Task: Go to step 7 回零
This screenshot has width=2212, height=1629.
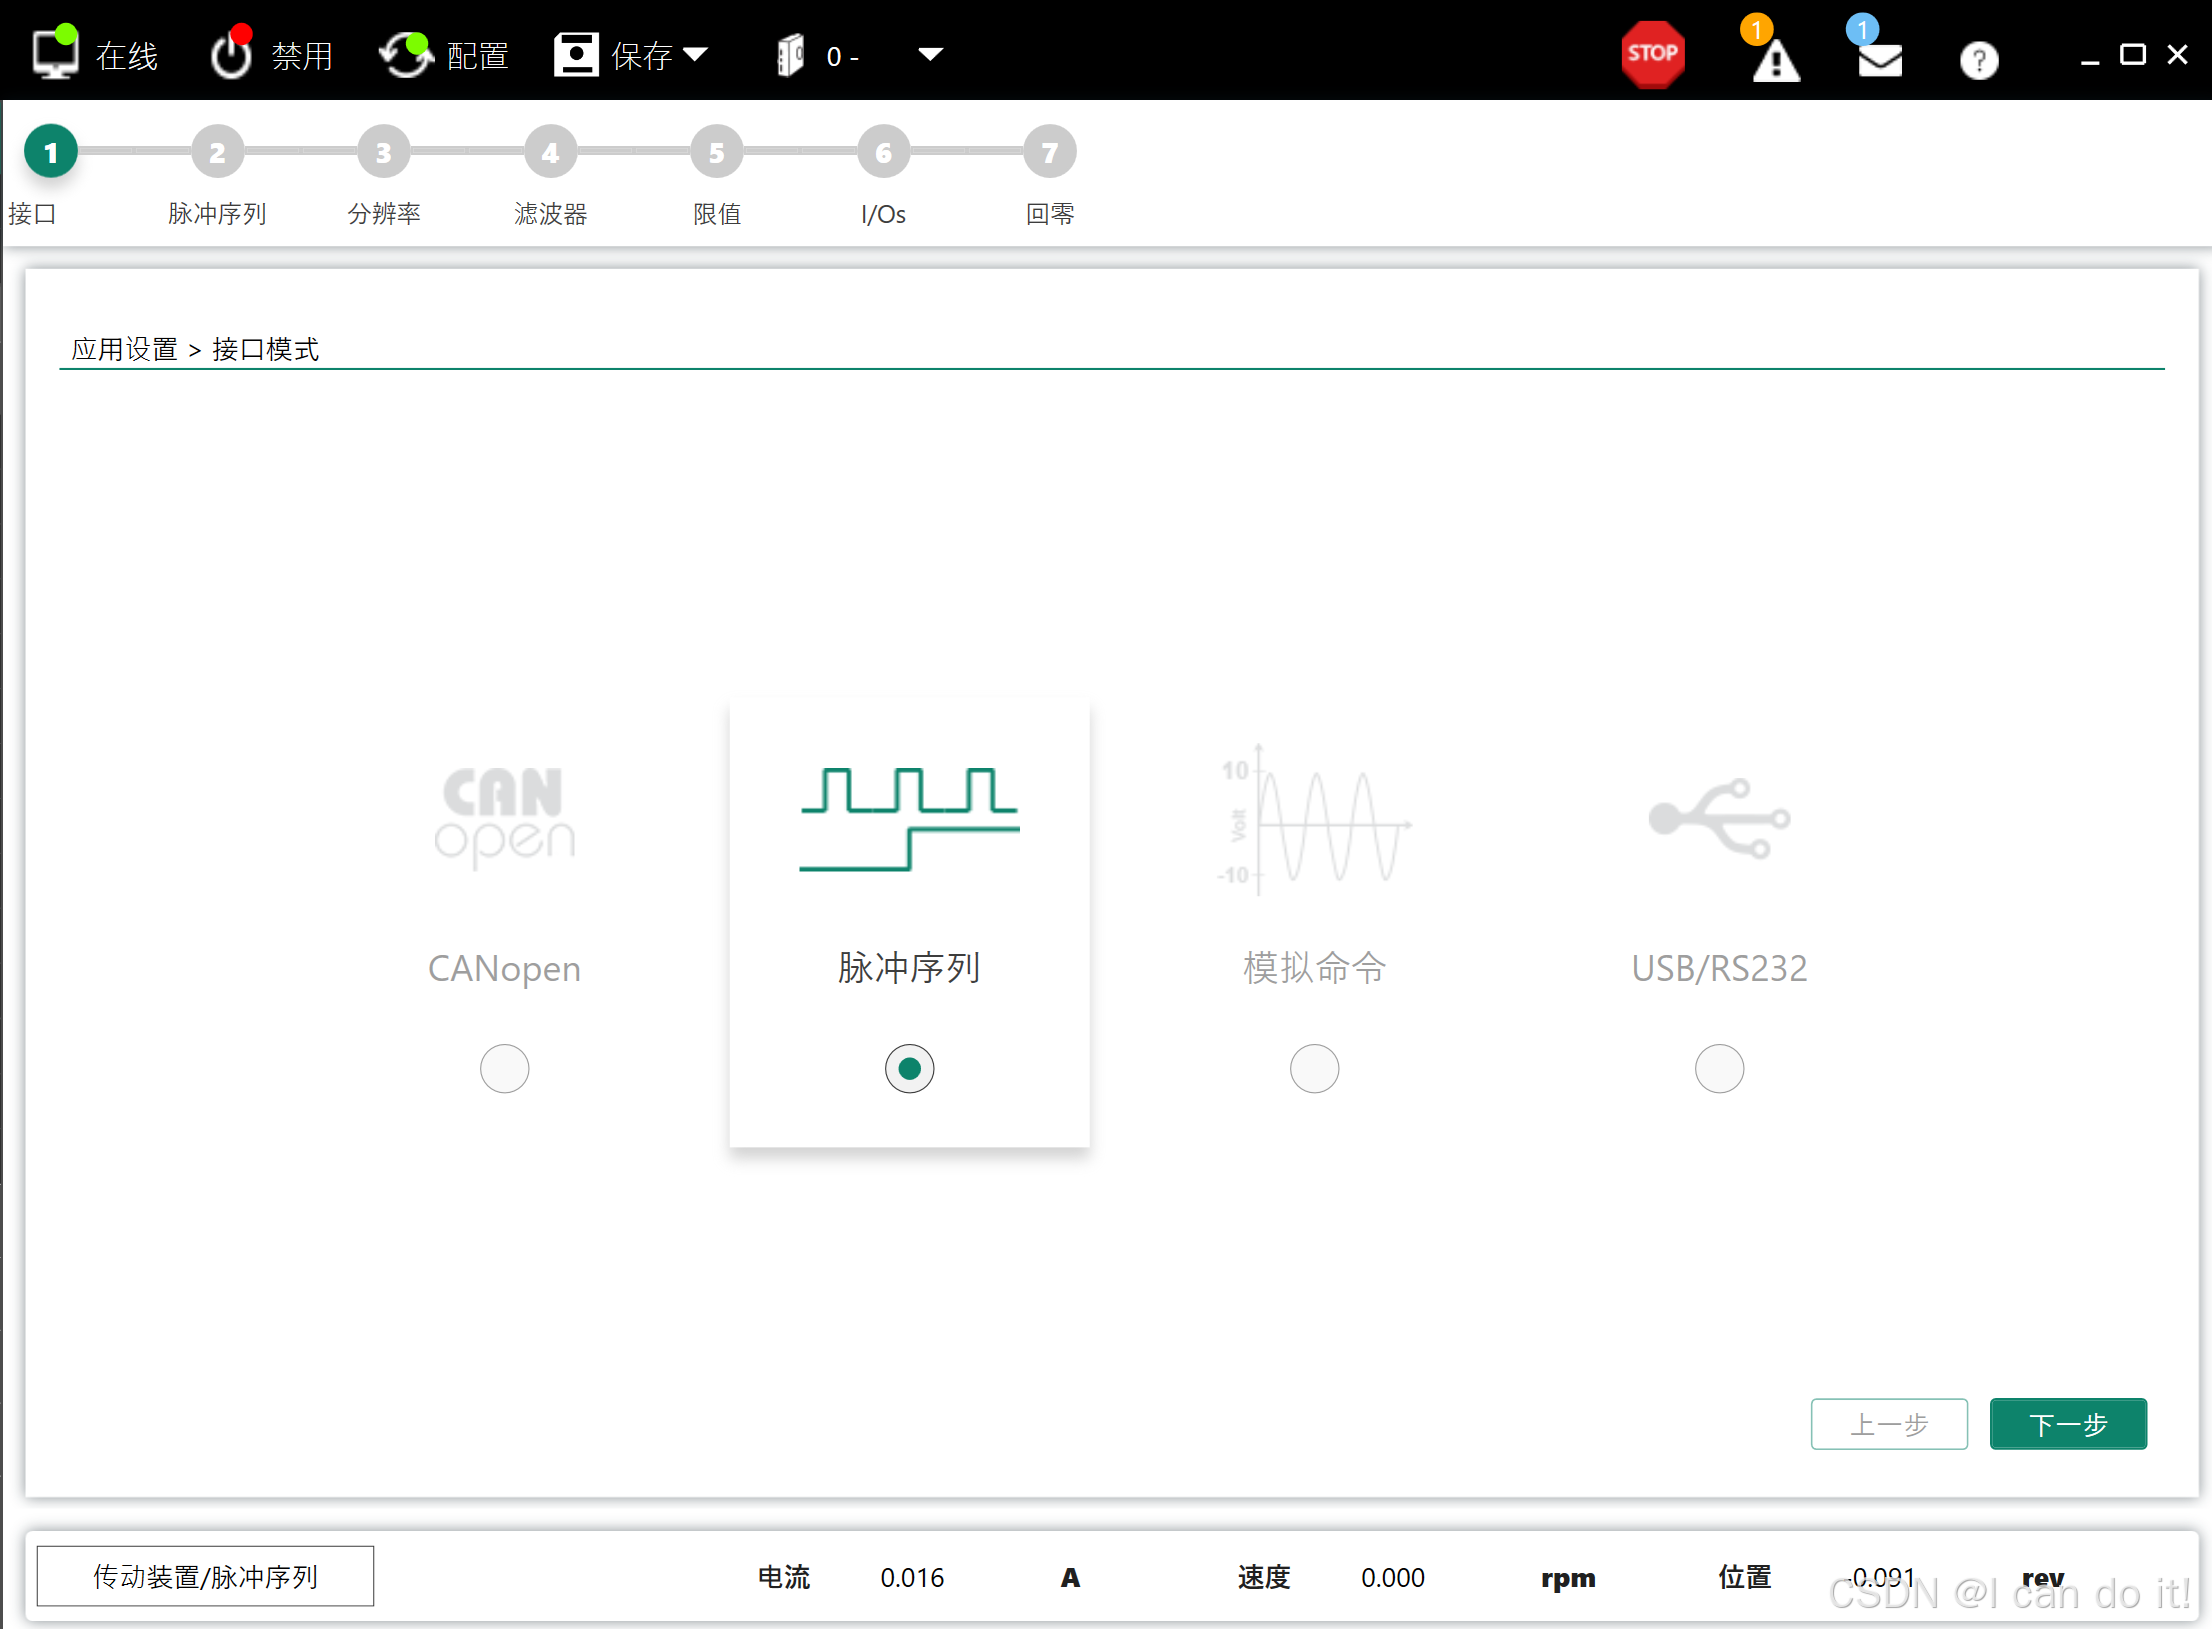Action: coord(1049,152)
